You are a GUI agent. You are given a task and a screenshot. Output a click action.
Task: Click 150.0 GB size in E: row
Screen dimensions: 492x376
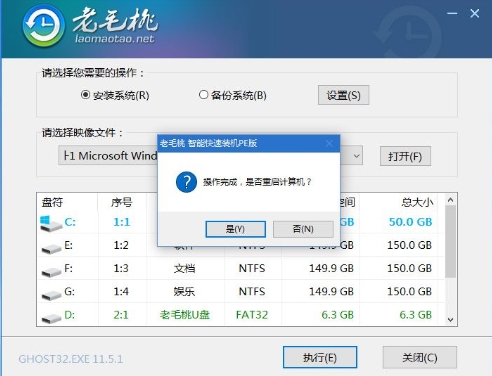tap(410, 245)
